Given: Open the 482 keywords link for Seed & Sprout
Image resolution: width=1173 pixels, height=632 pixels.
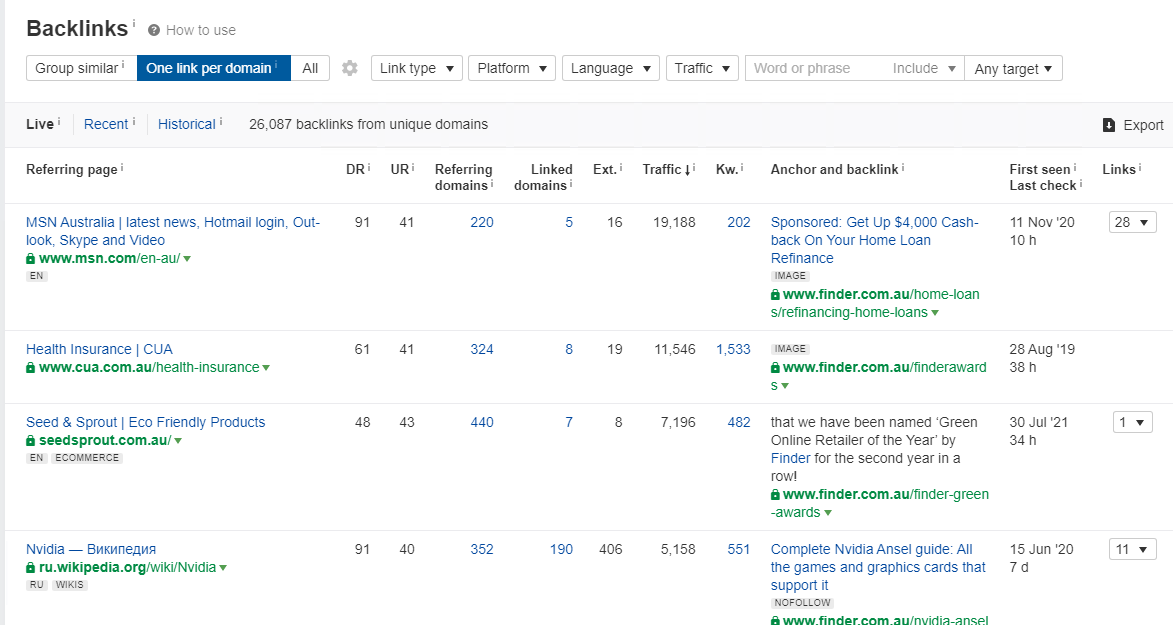Looking at the screenshot, I should [738, 423].
